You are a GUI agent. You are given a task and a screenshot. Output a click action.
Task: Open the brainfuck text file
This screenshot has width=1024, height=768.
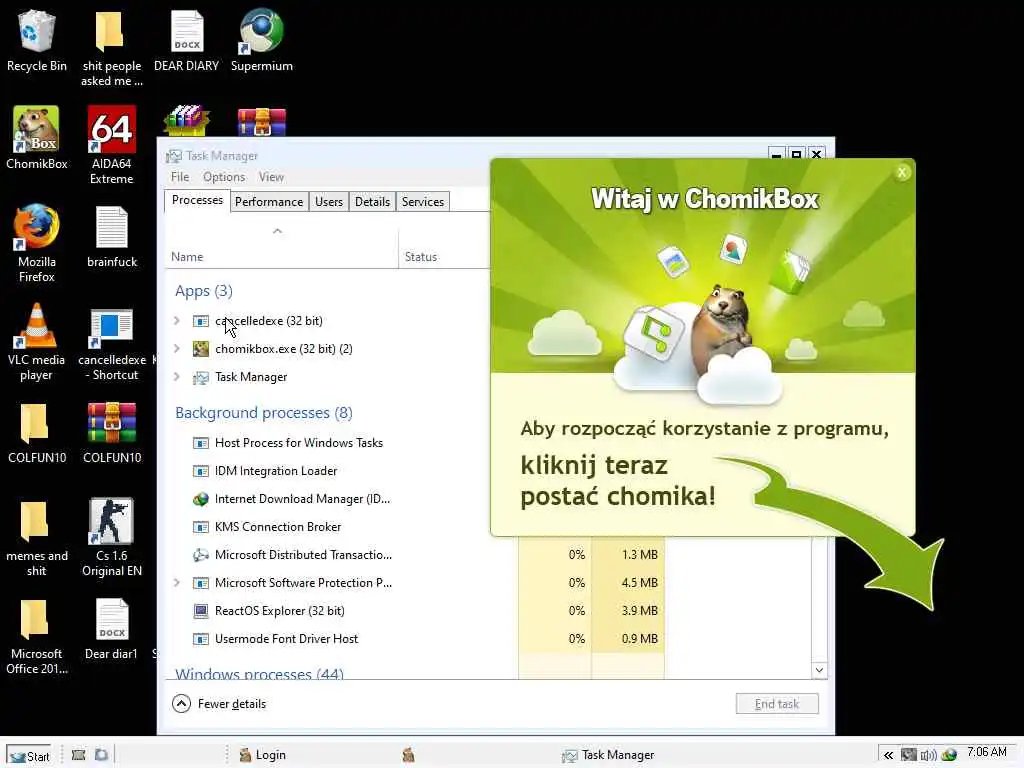(112, 236)
